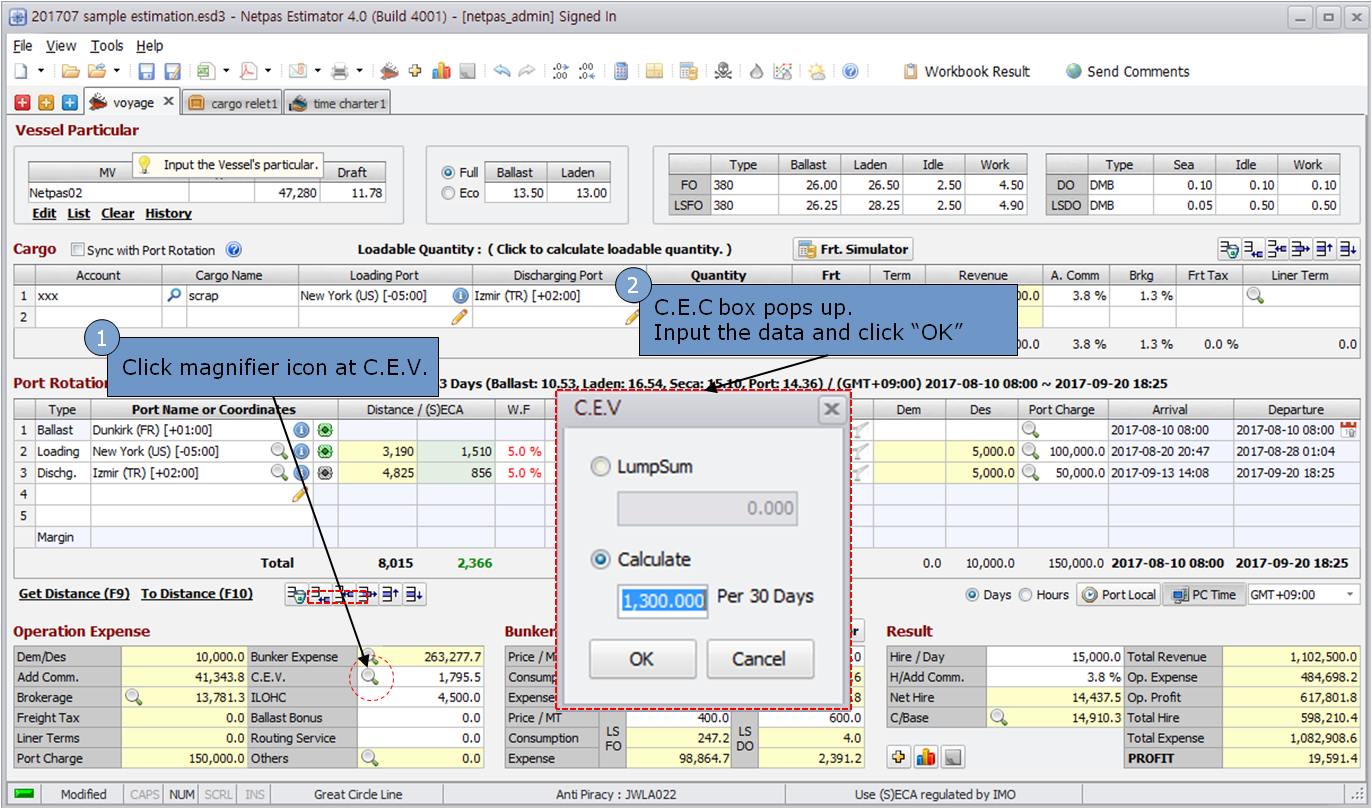Click magnifier icon in Brokerage row

[x=133, y=697]
